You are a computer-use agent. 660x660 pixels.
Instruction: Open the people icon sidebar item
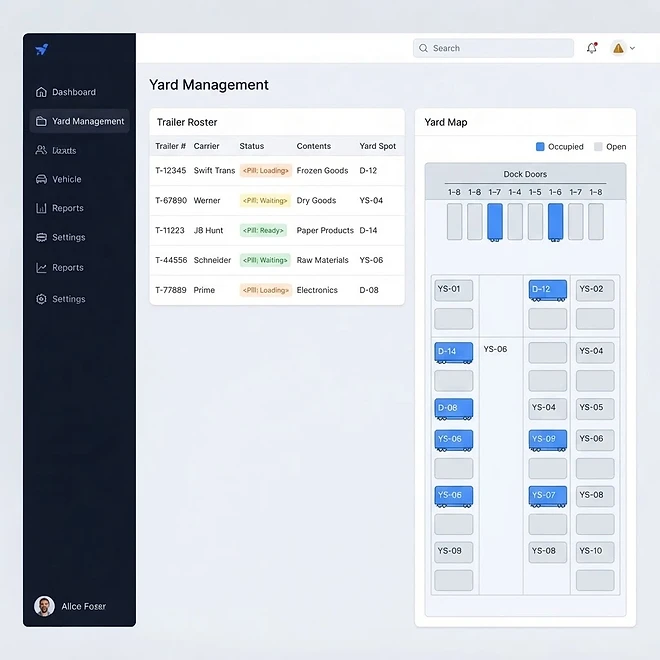pyautogui.click(x=56, y=150)
